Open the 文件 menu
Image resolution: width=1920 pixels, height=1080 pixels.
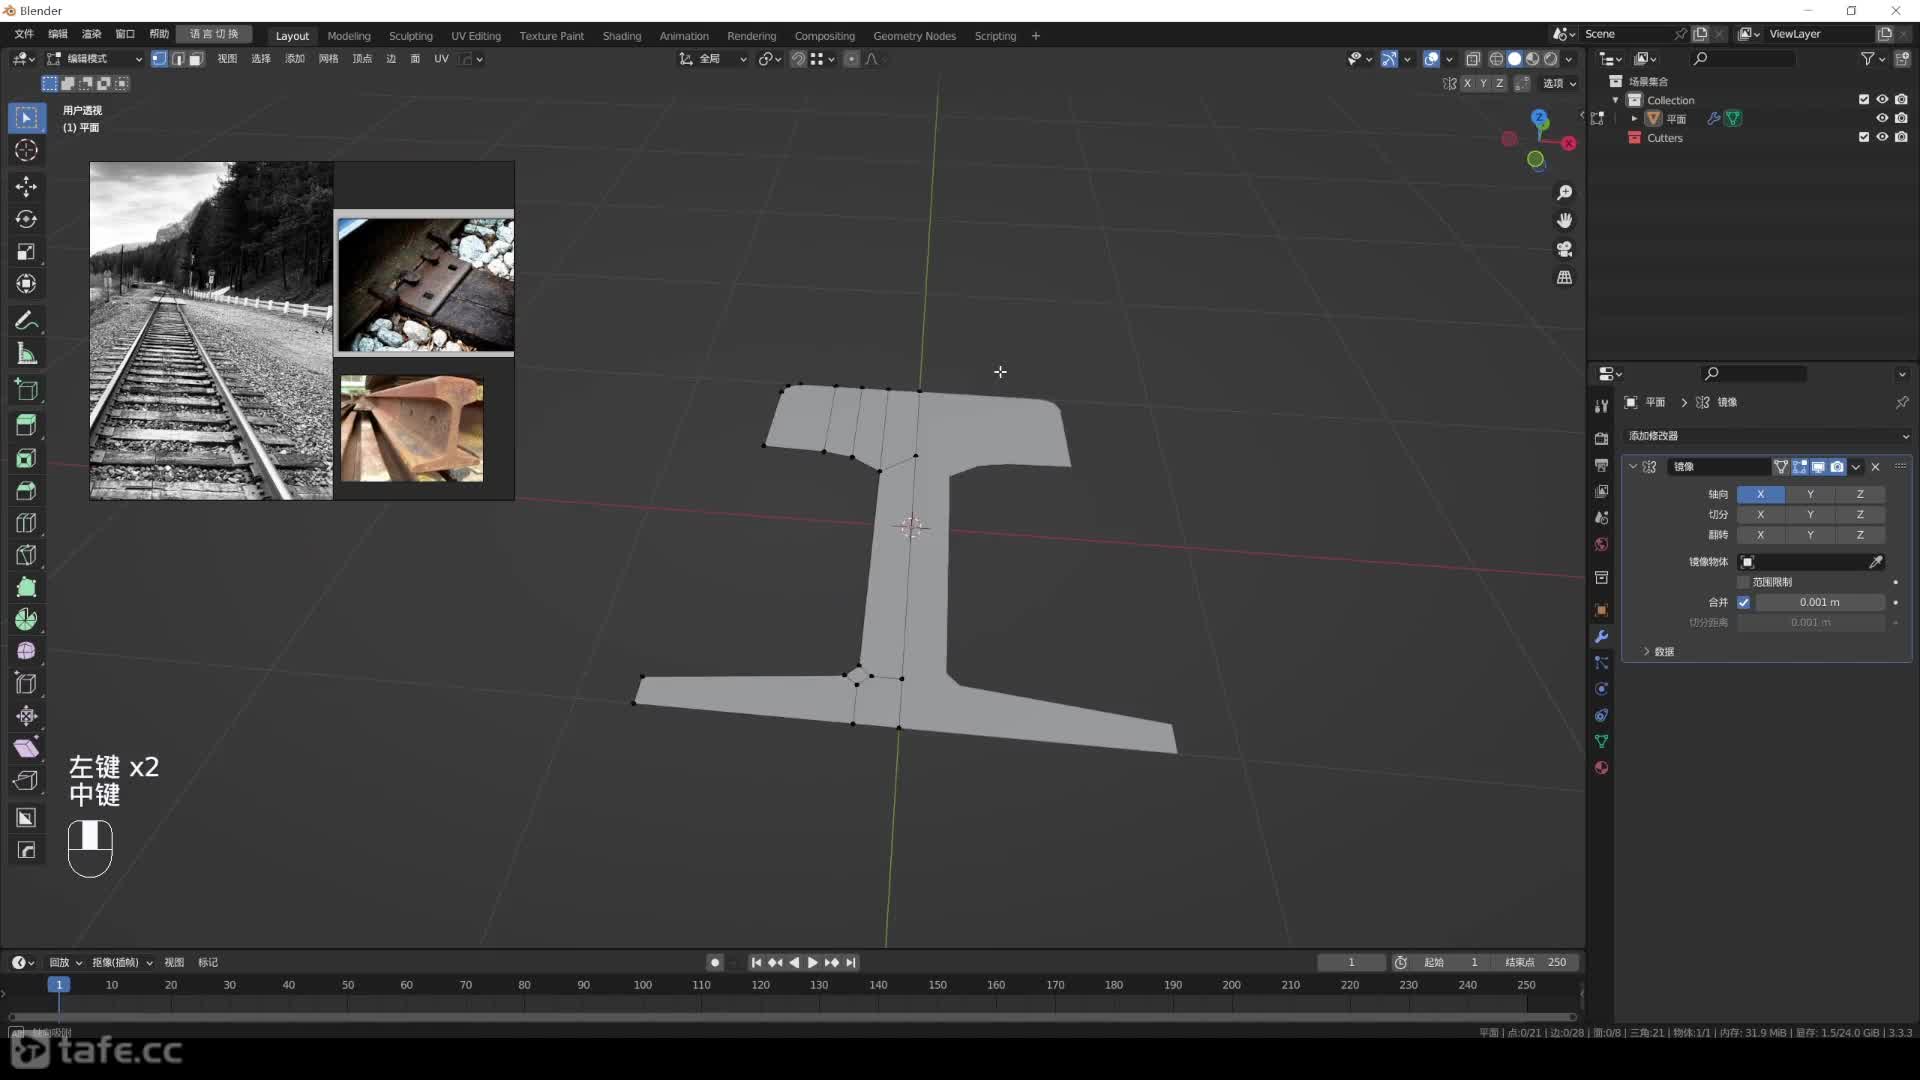[x=24, y=34]
